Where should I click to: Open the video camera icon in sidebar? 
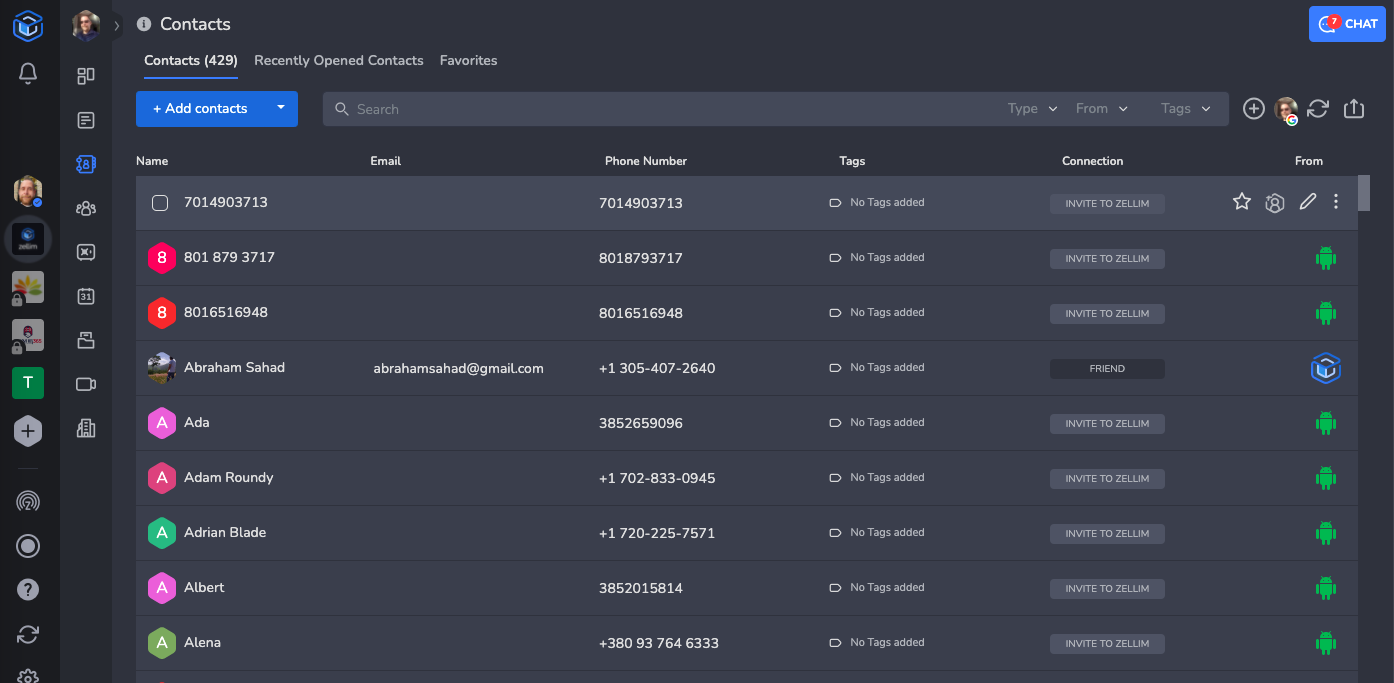tap(86, 384)
